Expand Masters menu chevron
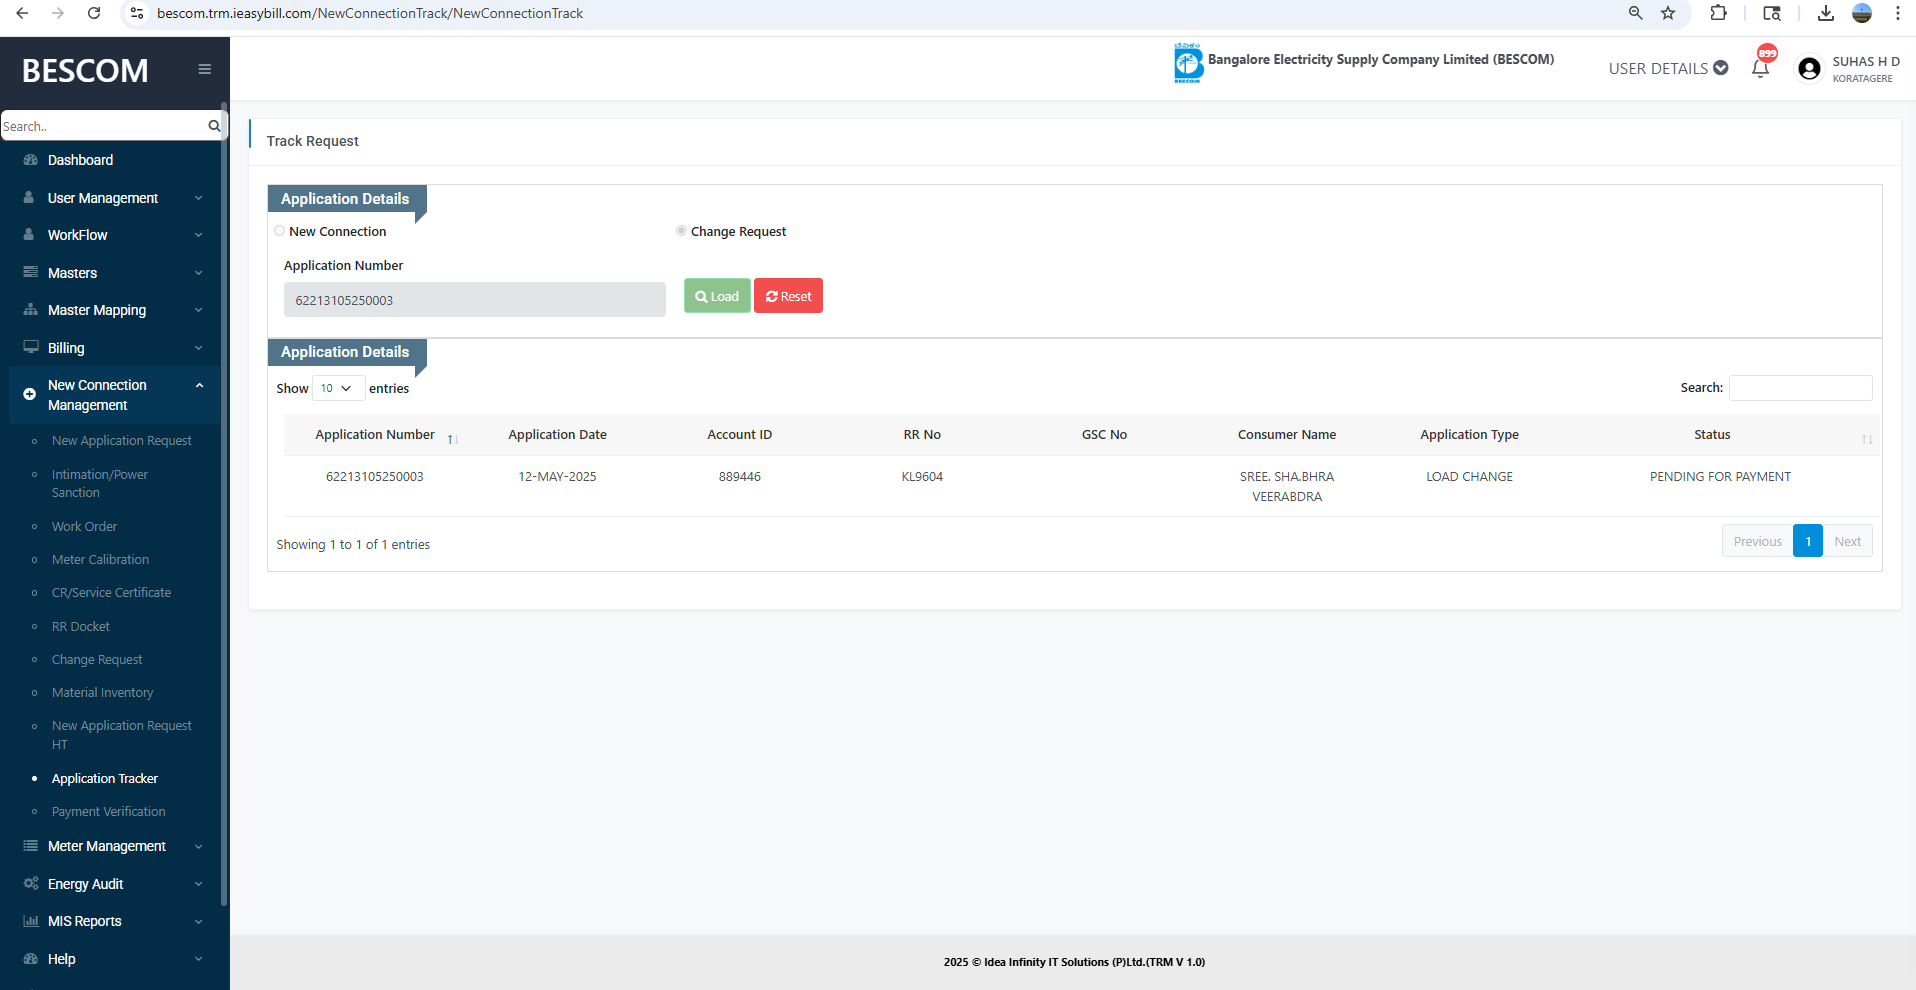 click(198, 273)
